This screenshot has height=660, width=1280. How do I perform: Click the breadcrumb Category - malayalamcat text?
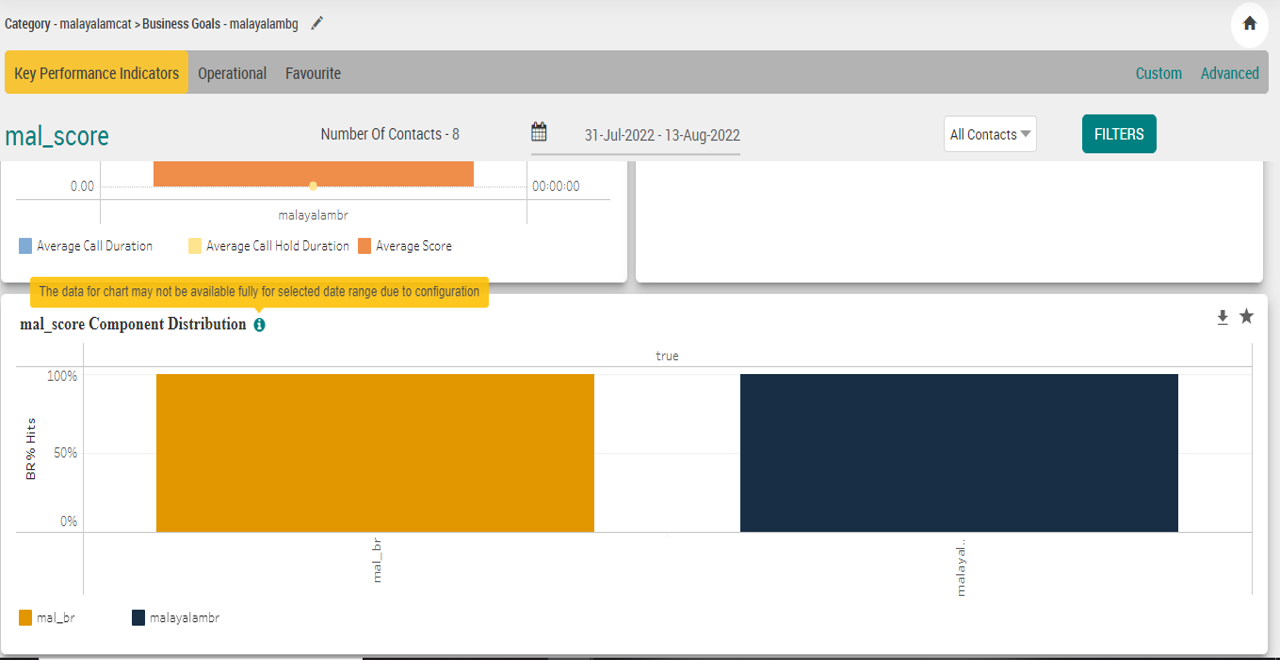pyautogui.click(x=69, y=24)
